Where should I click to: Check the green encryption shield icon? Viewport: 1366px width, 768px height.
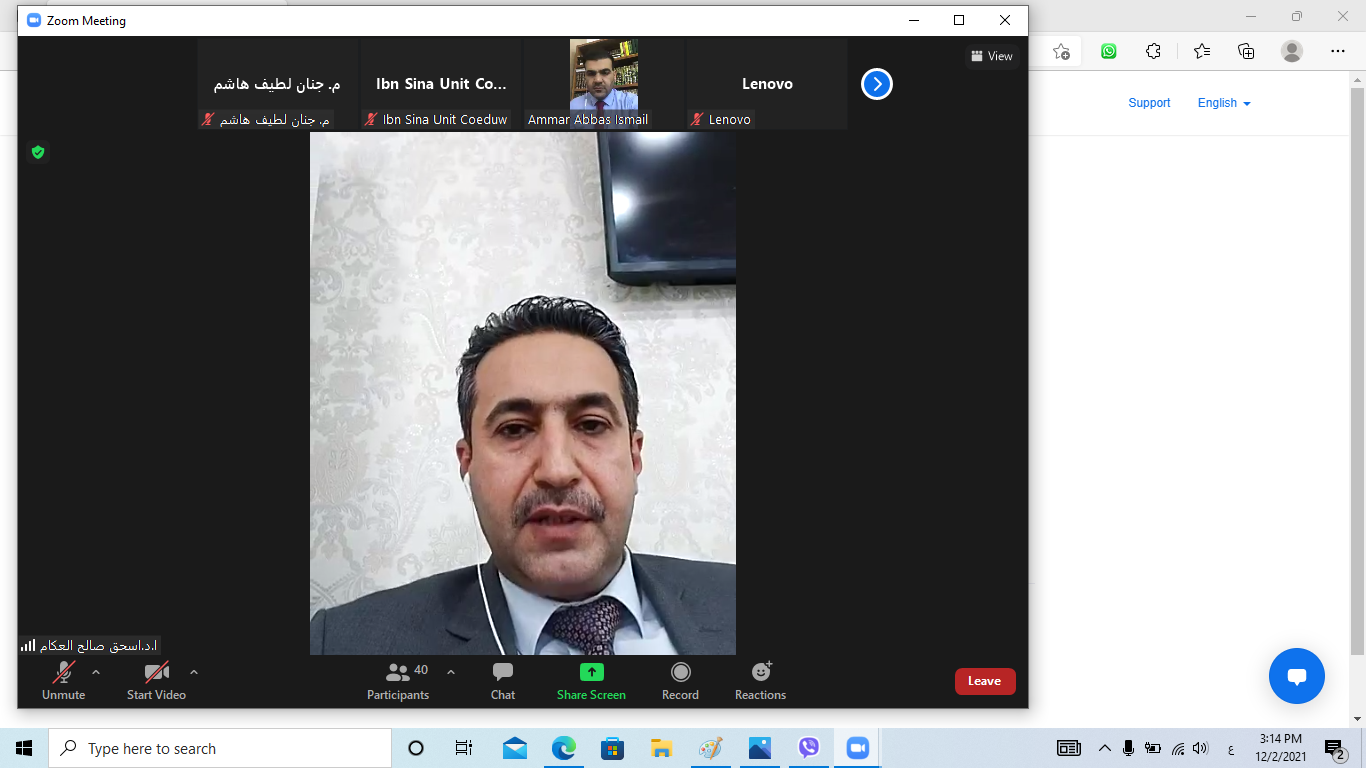click(38, 152)
